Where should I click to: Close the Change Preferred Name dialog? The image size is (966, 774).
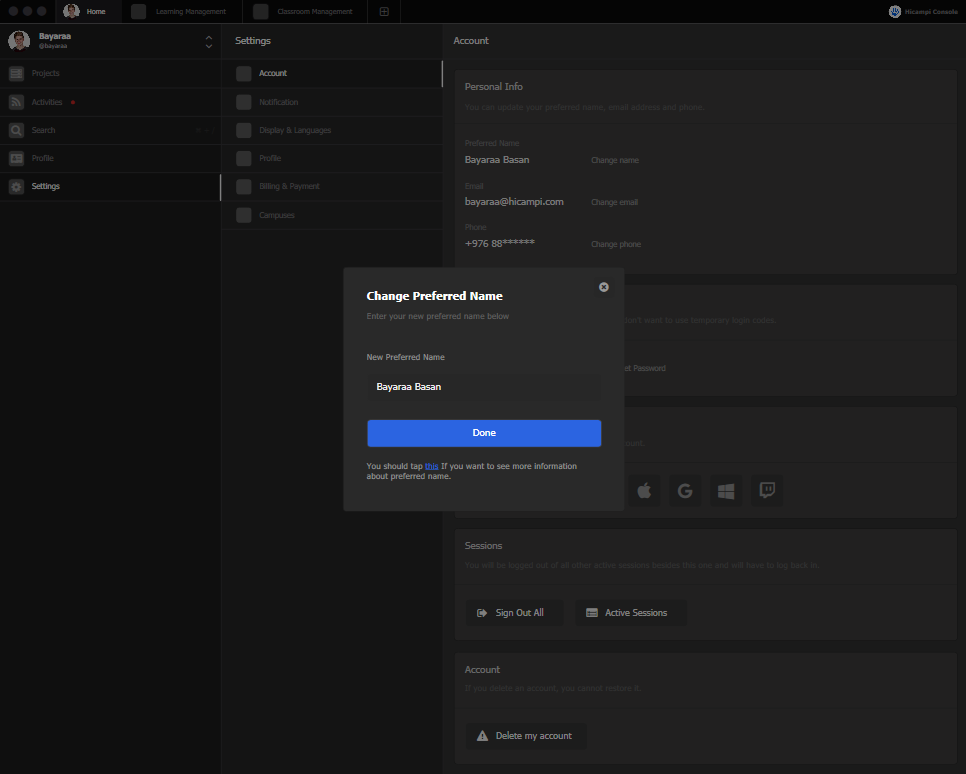(604, 287)
